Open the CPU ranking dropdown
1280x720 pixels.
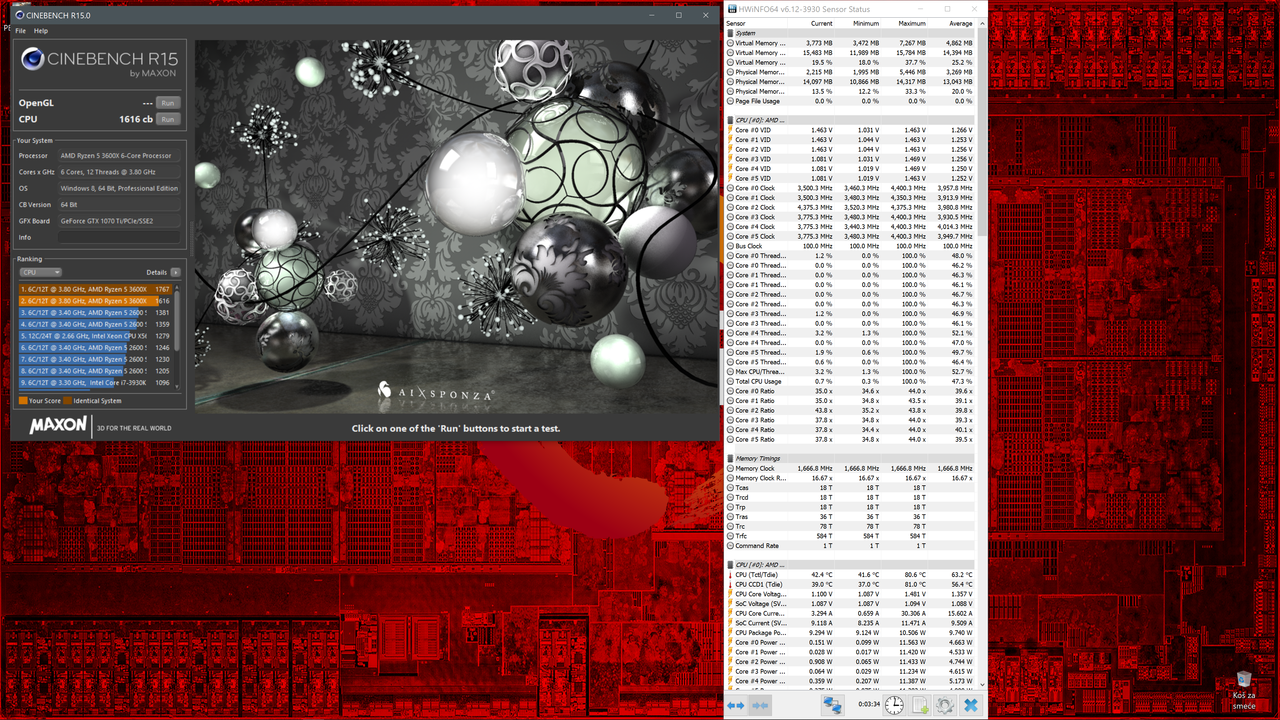[41, 272]
